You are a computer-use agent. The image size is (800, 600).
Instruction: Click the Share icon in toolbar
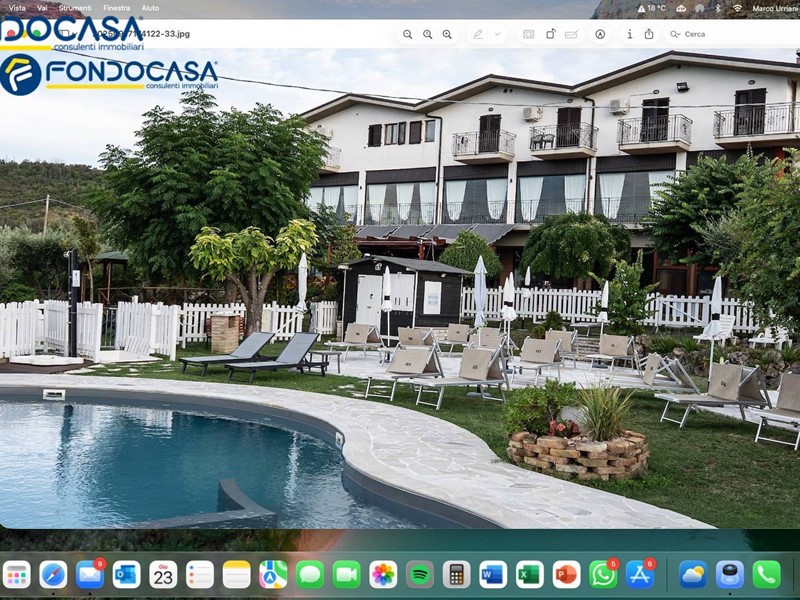pyautogui.click(x=649, y=34)
